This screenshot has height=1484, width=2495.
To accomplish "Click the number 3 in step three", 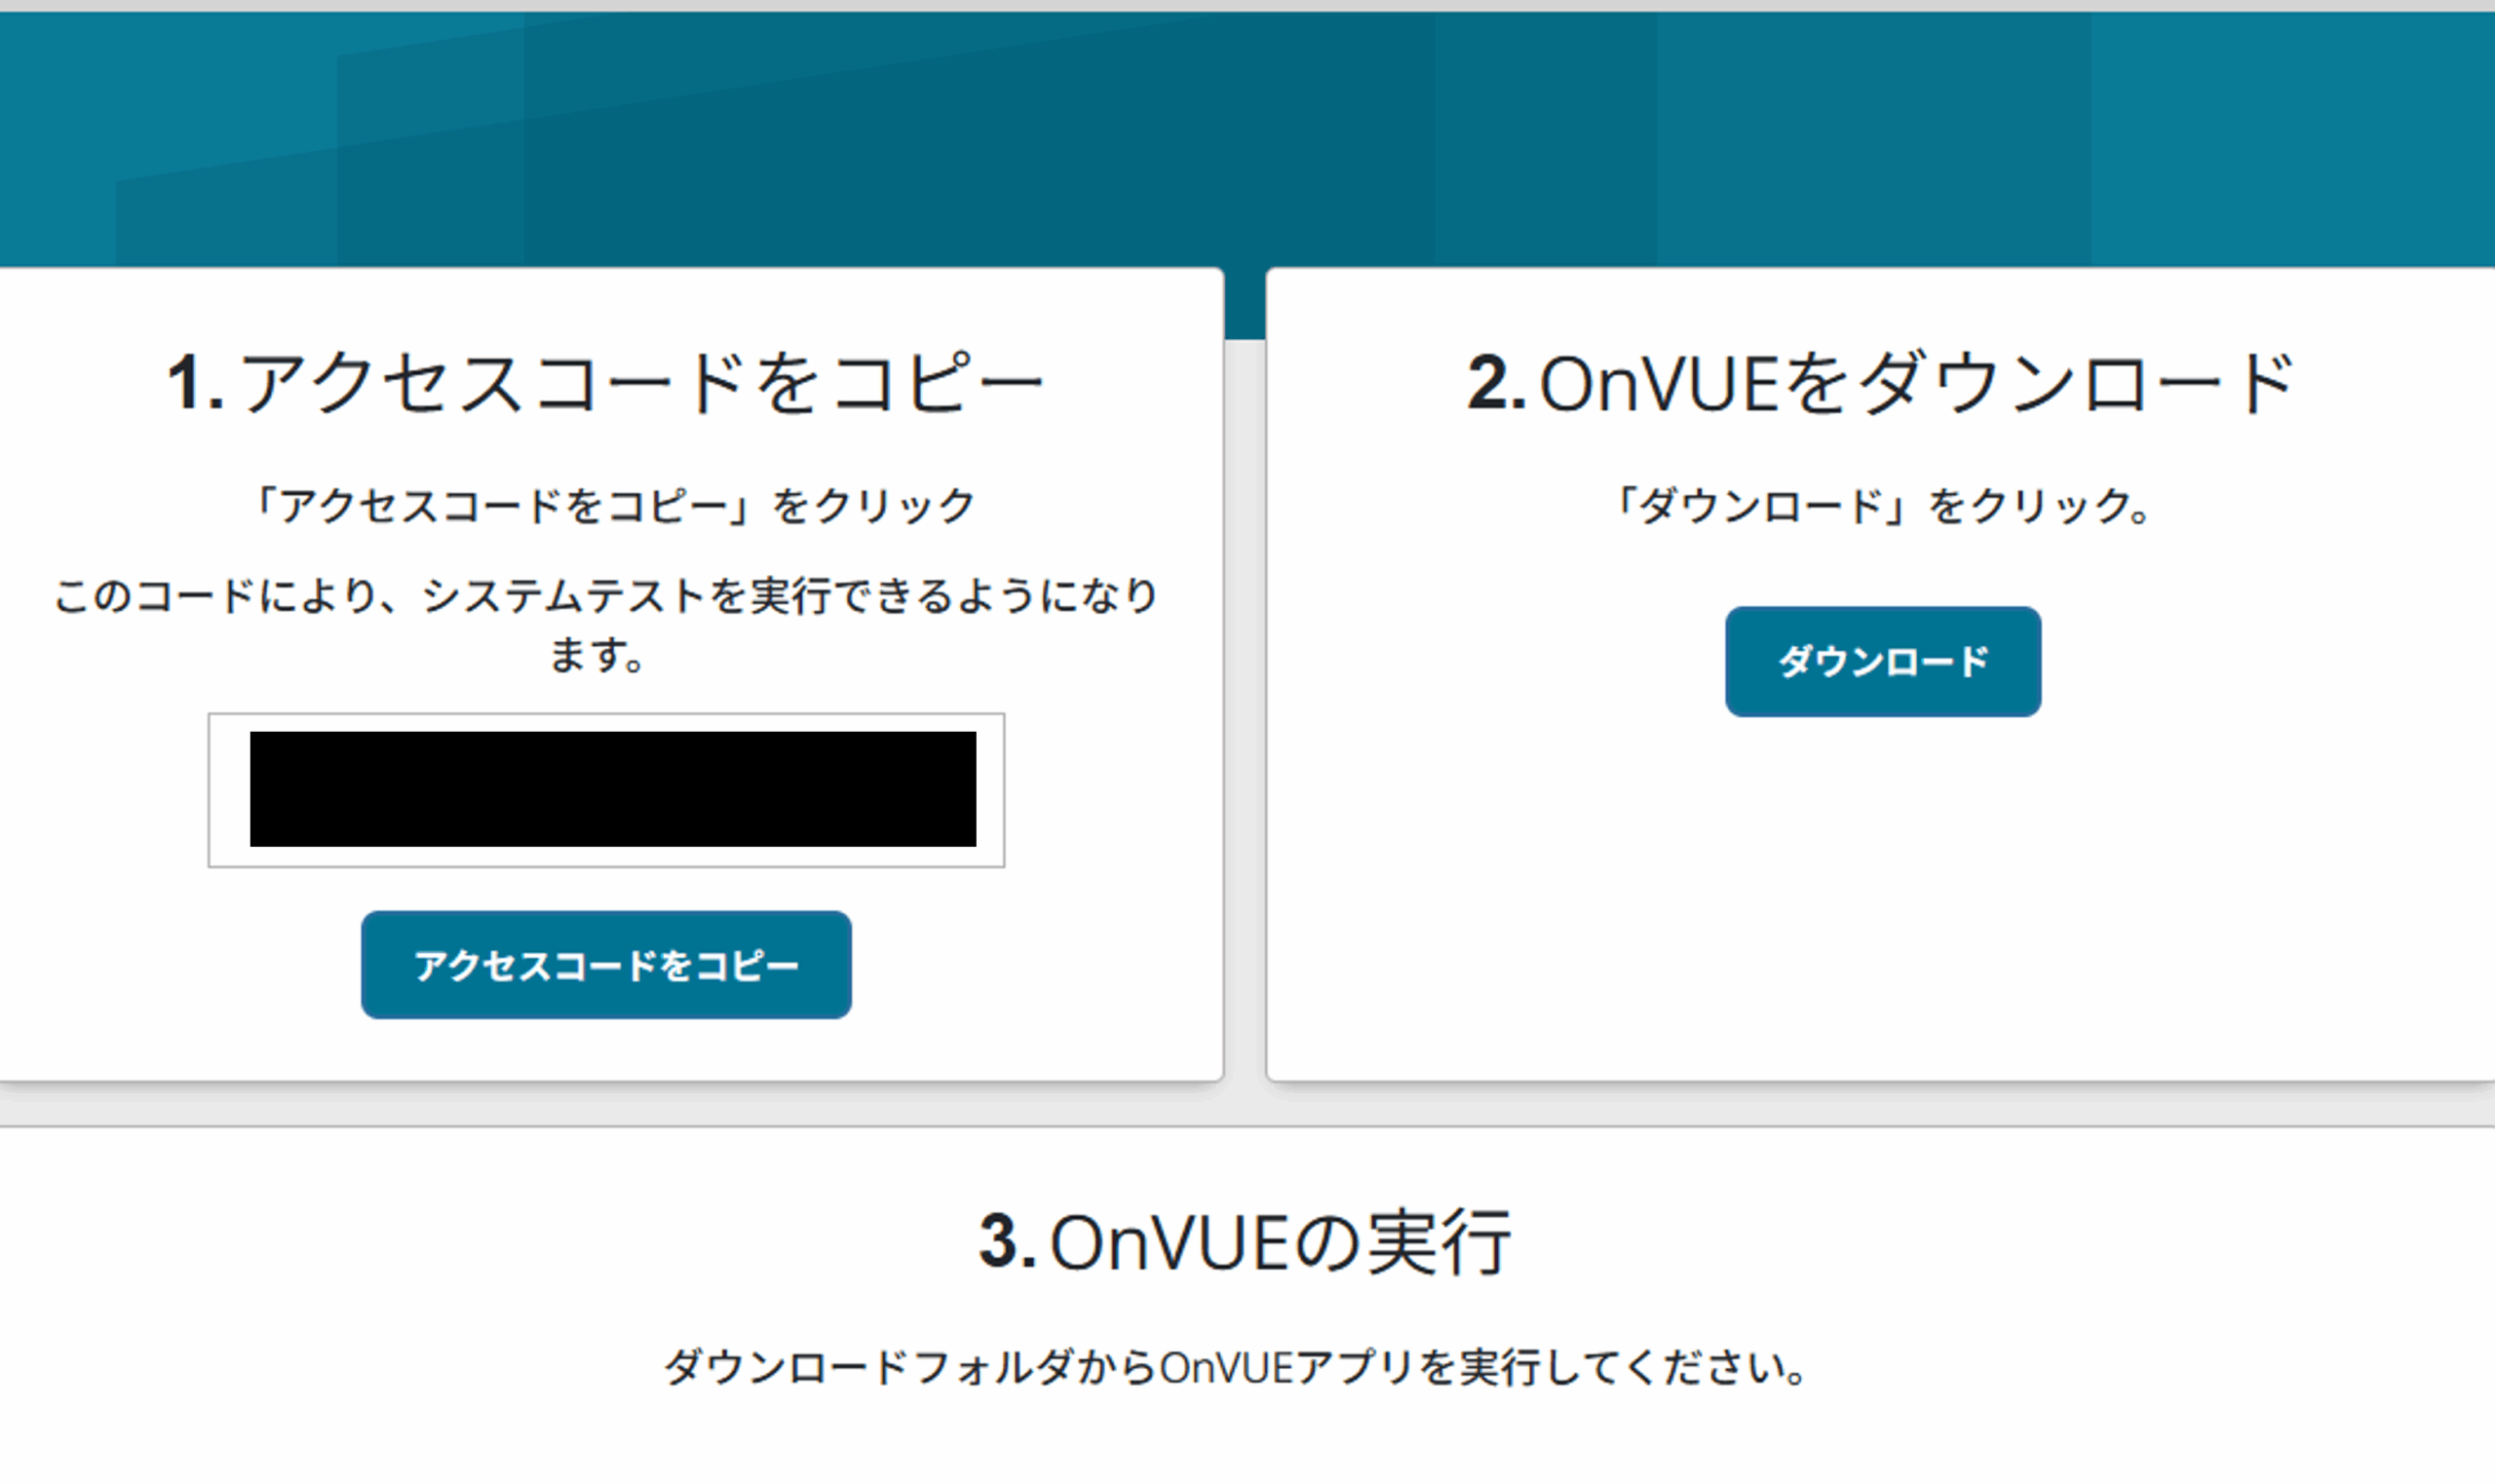I will point(1008,1238).
